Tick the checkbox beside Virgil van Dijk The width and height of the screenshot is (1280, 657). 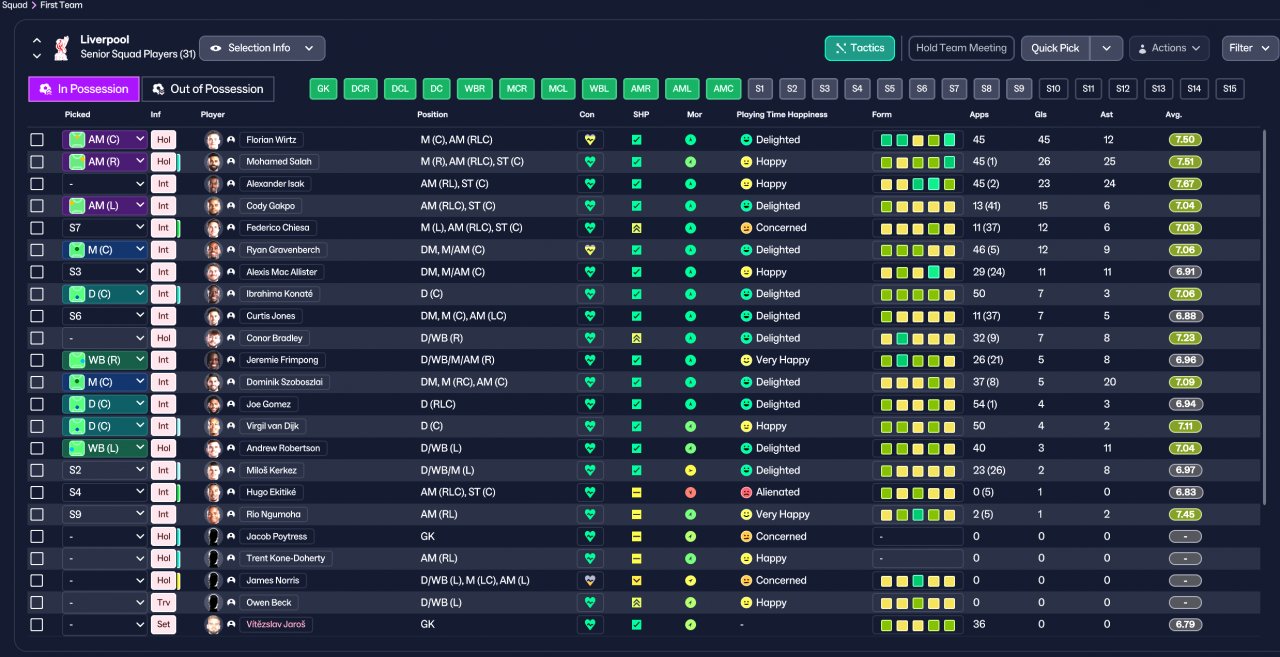37,426
